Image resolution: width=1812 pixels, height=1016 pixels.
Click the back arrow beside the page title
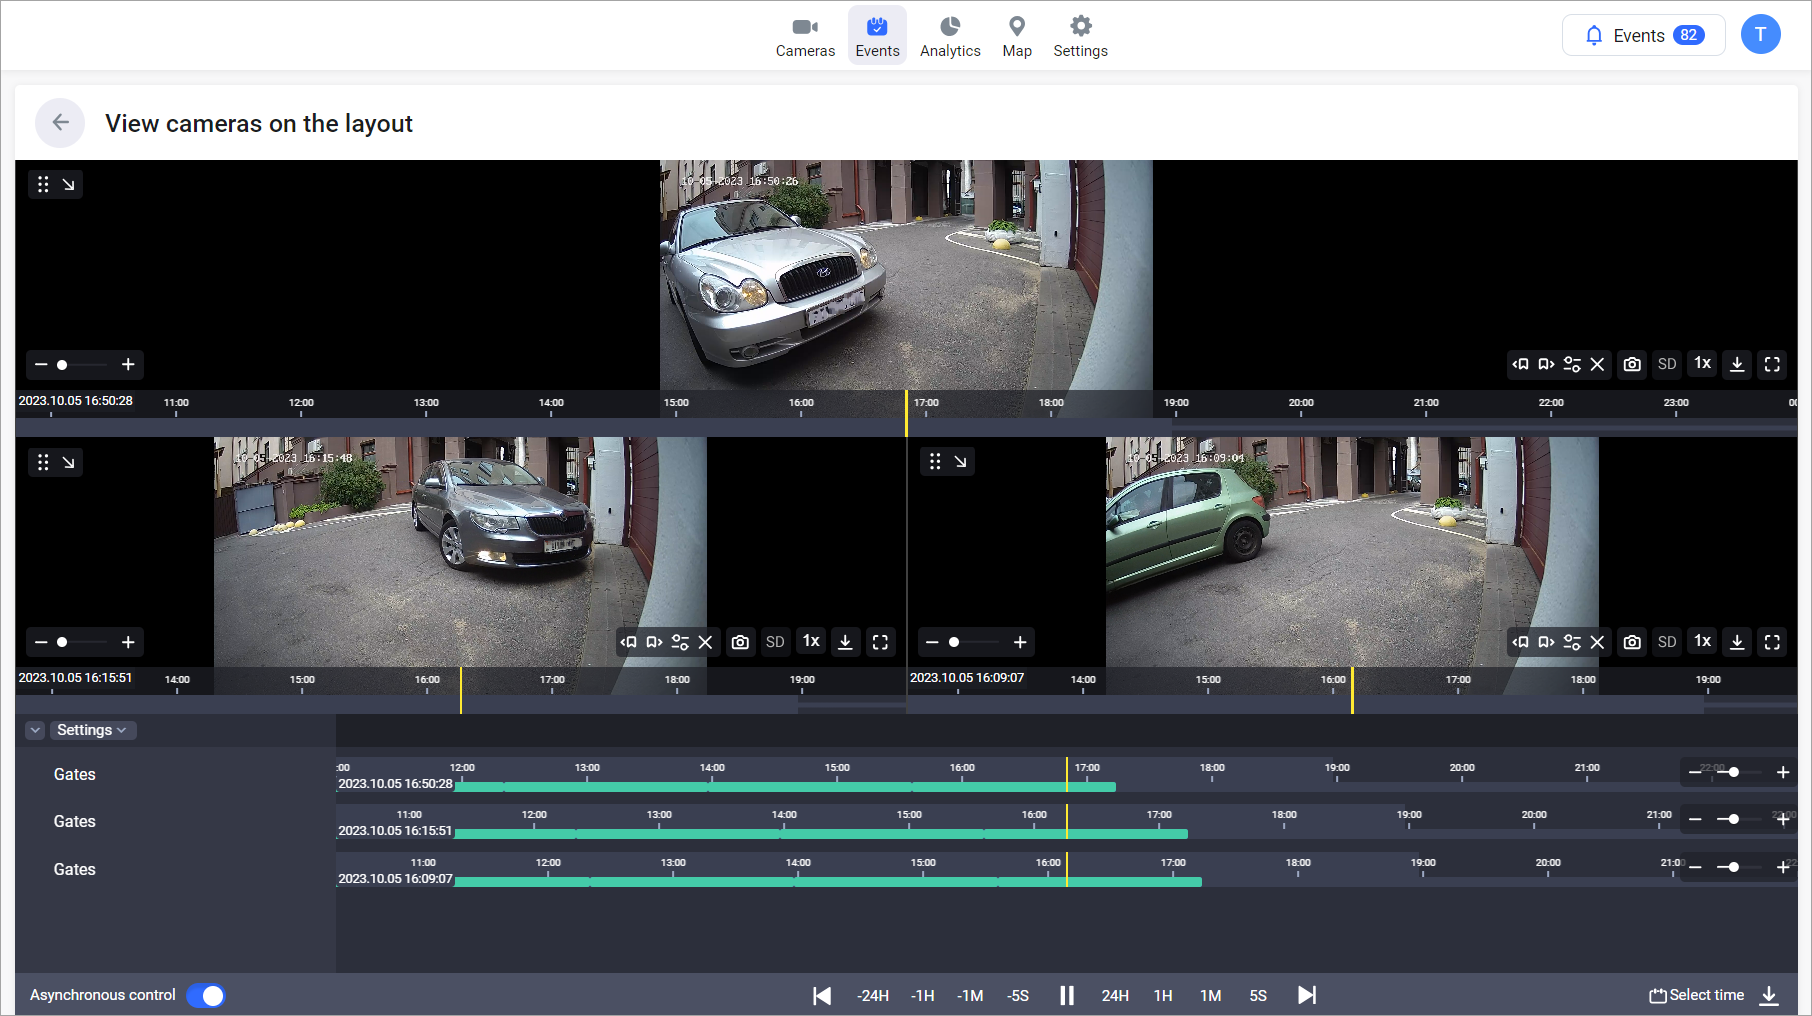tap(60, 123)
